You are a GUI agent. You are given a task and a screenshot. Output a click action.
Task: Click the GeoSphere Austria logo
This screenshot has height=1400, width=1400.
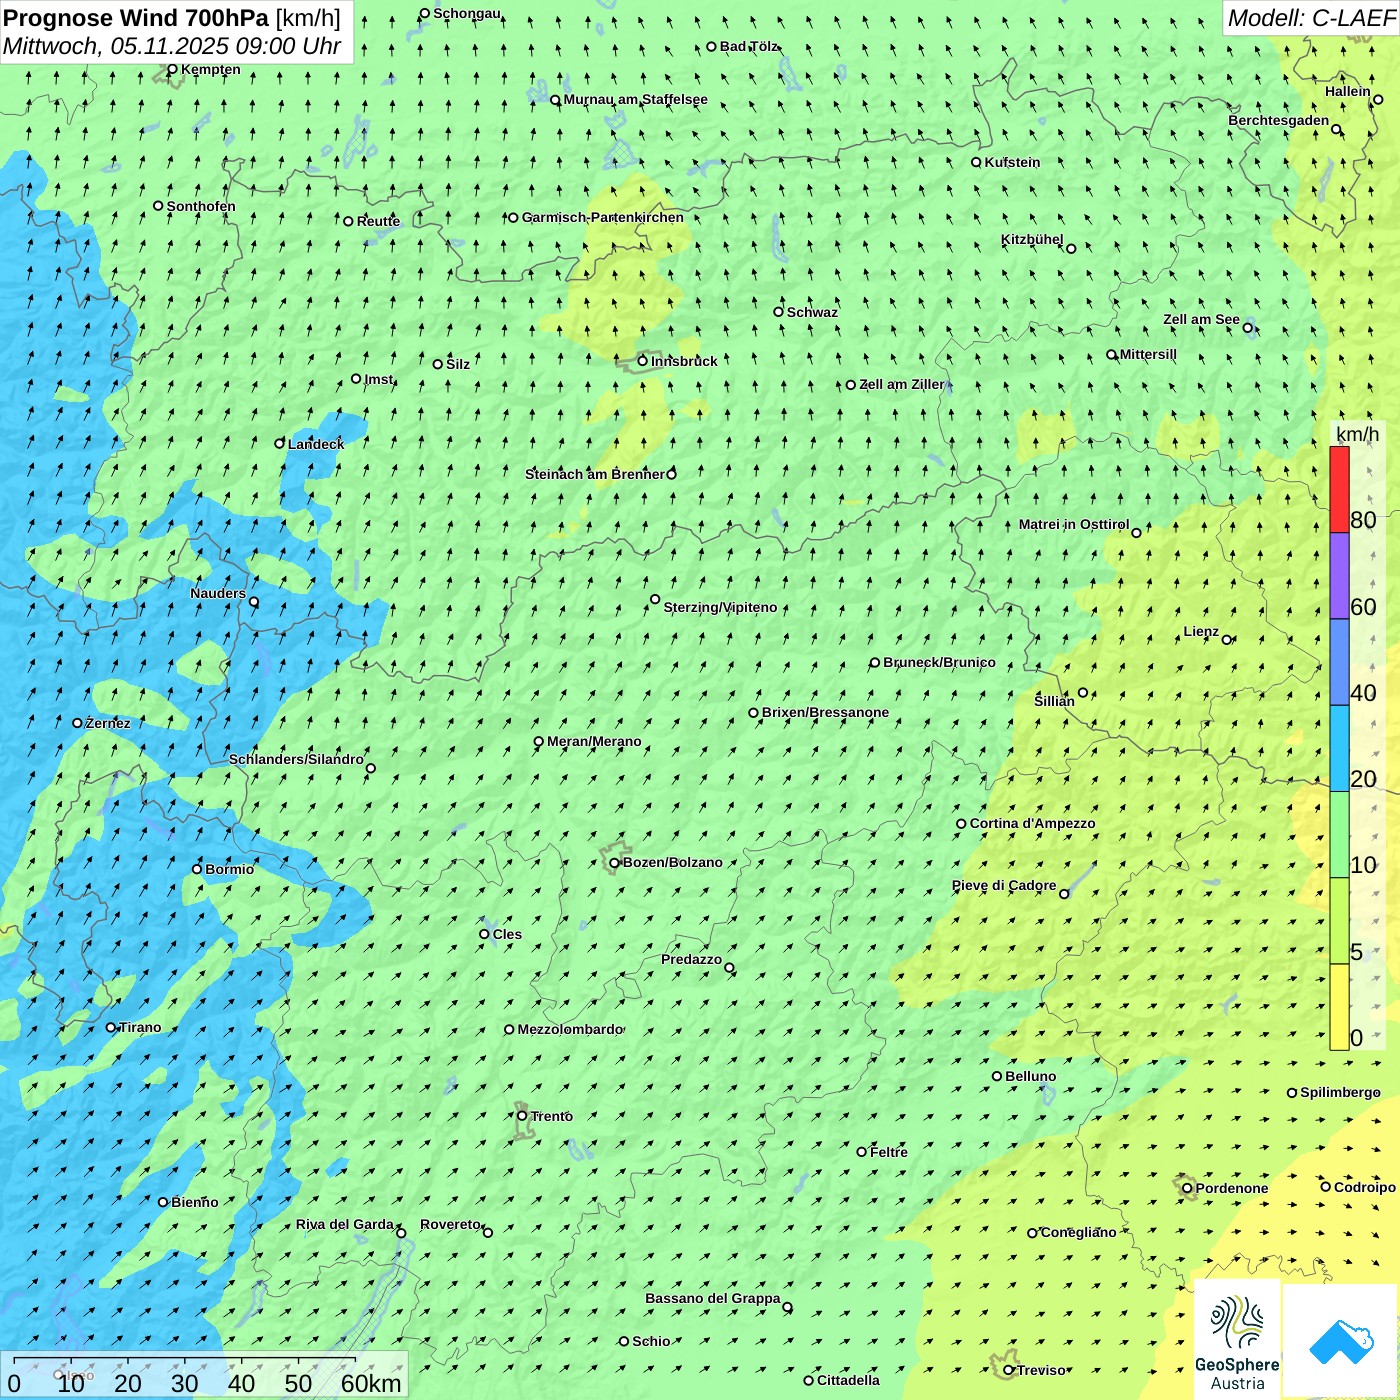pos(1237,1341)
